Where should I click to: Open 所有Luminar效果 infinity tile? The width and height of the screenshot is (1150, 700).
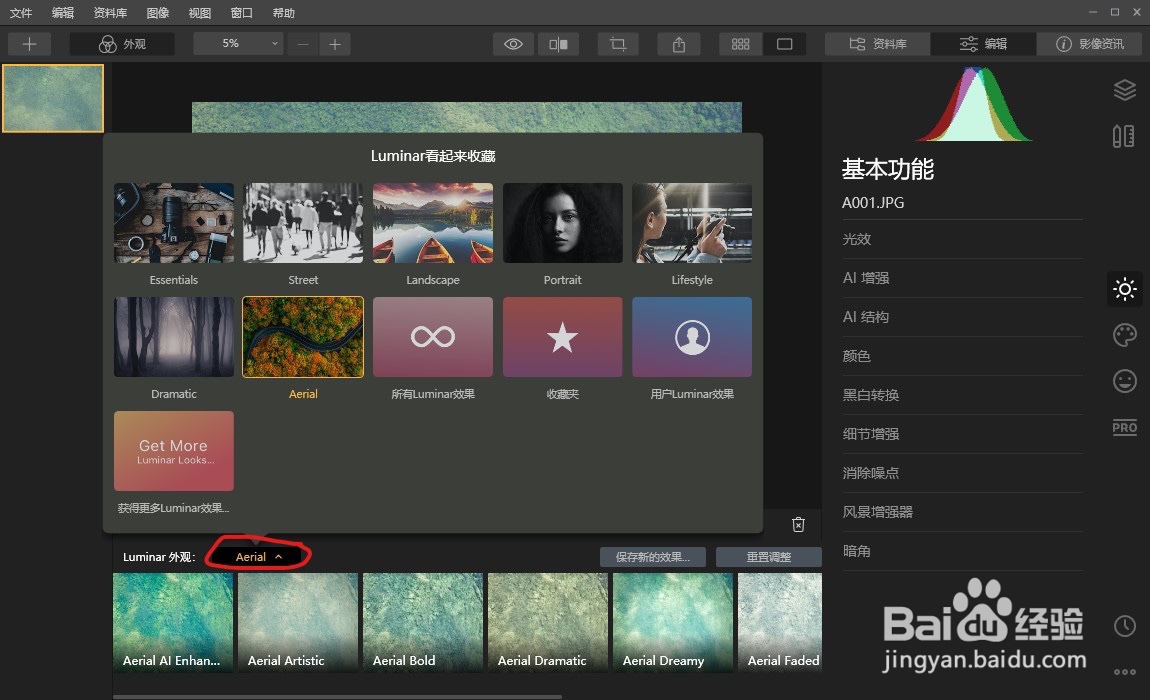[433, 337]
